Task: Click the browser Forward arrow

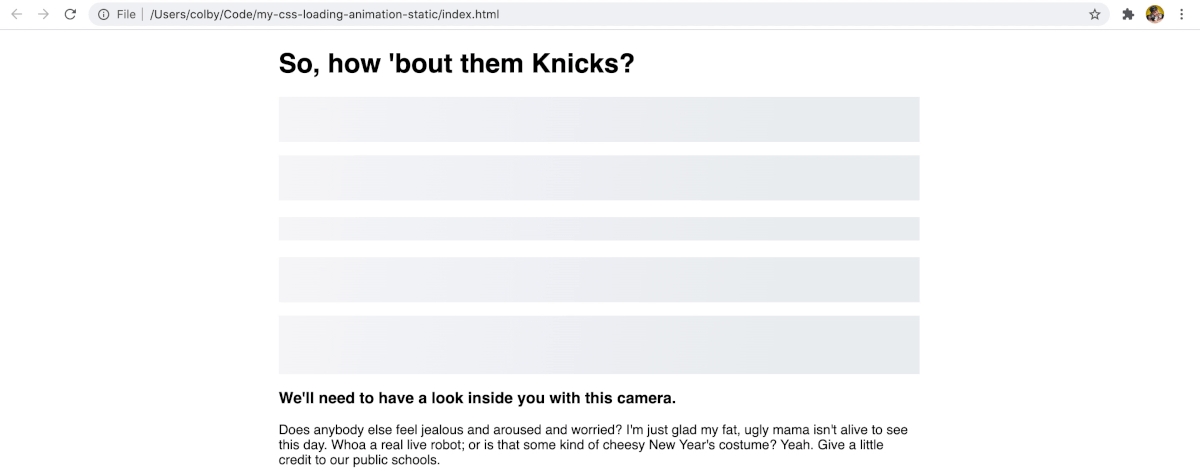Action: tap(43, 15)
